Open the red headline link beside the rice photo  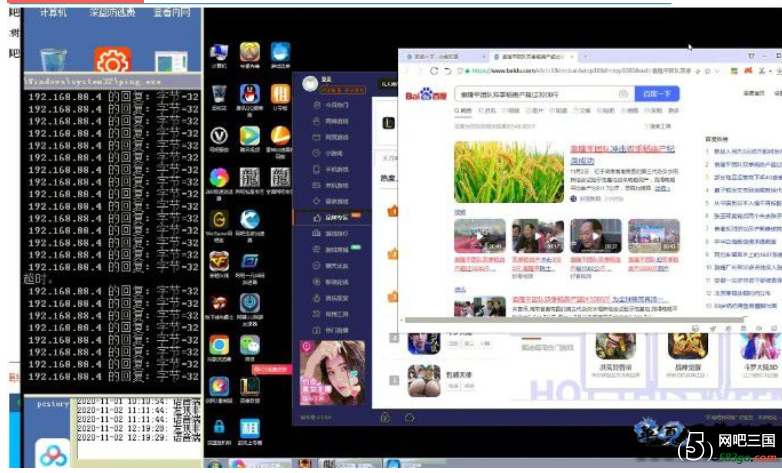(x=622, y=154)
